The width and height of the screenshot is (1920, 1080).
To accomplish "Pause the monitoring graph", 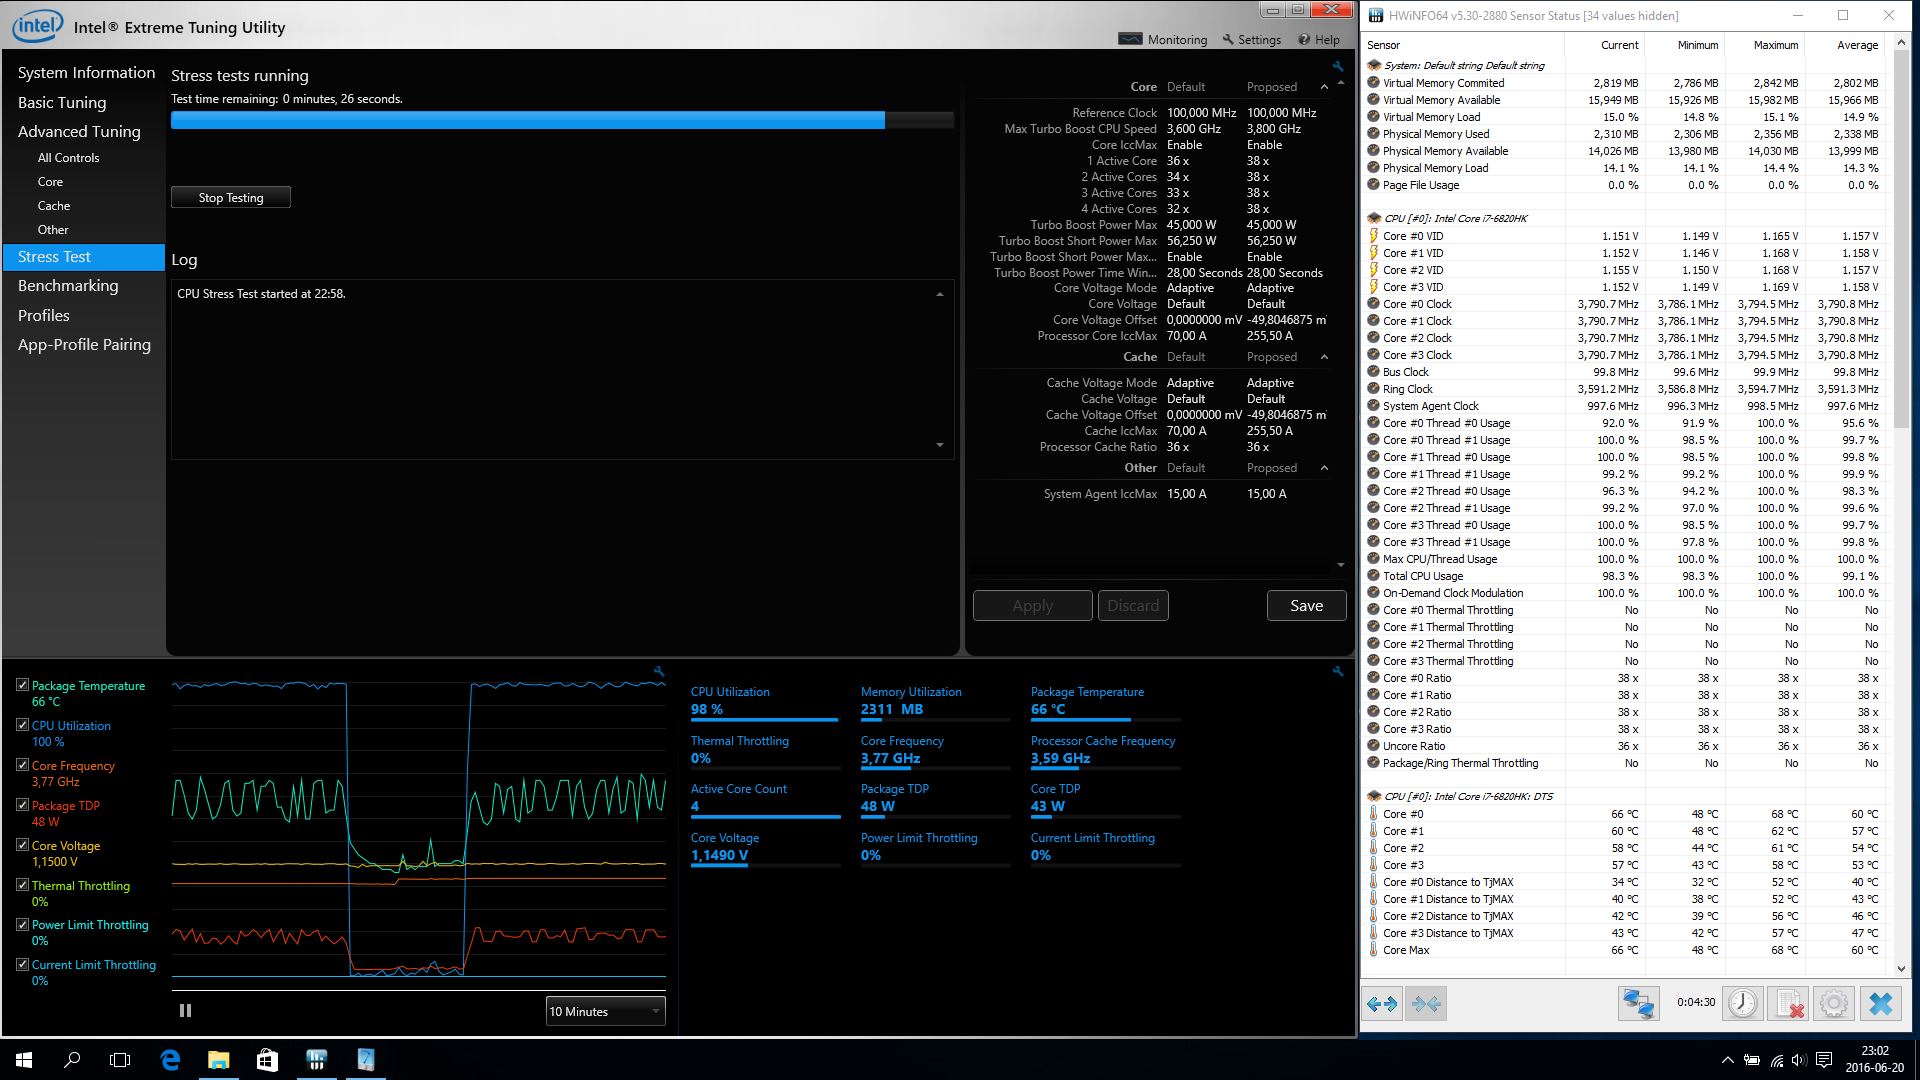I will pyautogui.click(x=185, y=1011).
